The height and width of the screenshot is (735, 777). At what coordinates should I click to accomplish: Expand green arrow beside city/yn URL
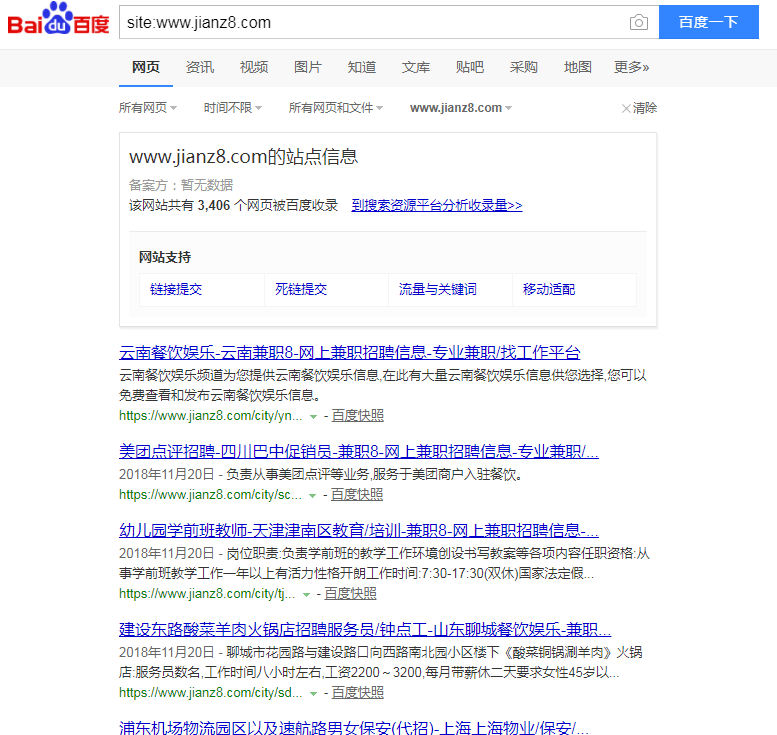tap(313, 417)
